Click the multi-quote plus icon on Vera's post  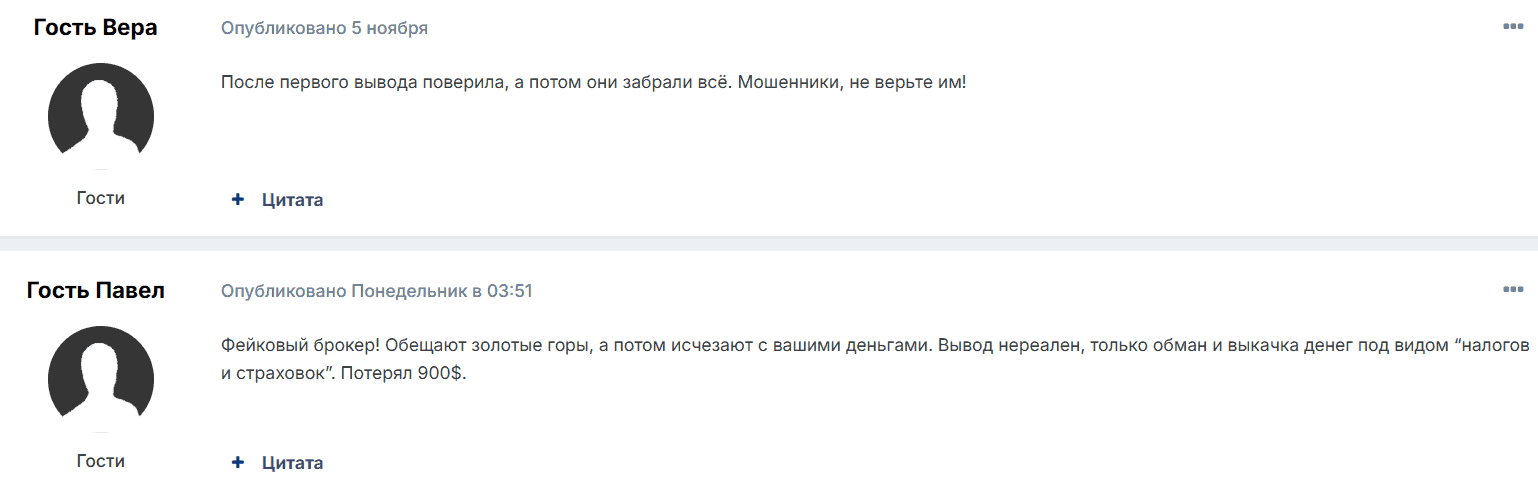pyautogui.click(x=237, y=200)
